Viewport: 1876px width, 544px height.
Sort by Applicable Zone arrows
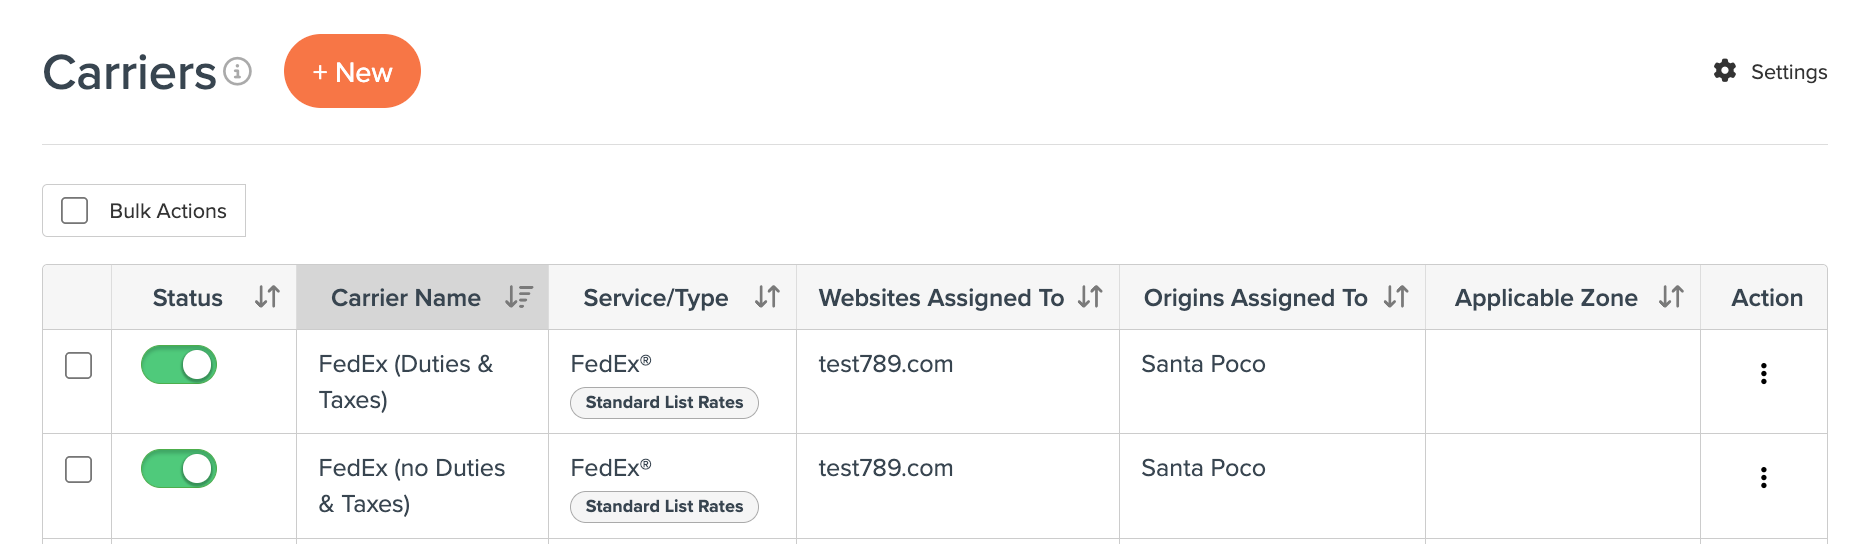coord(1671,297)
